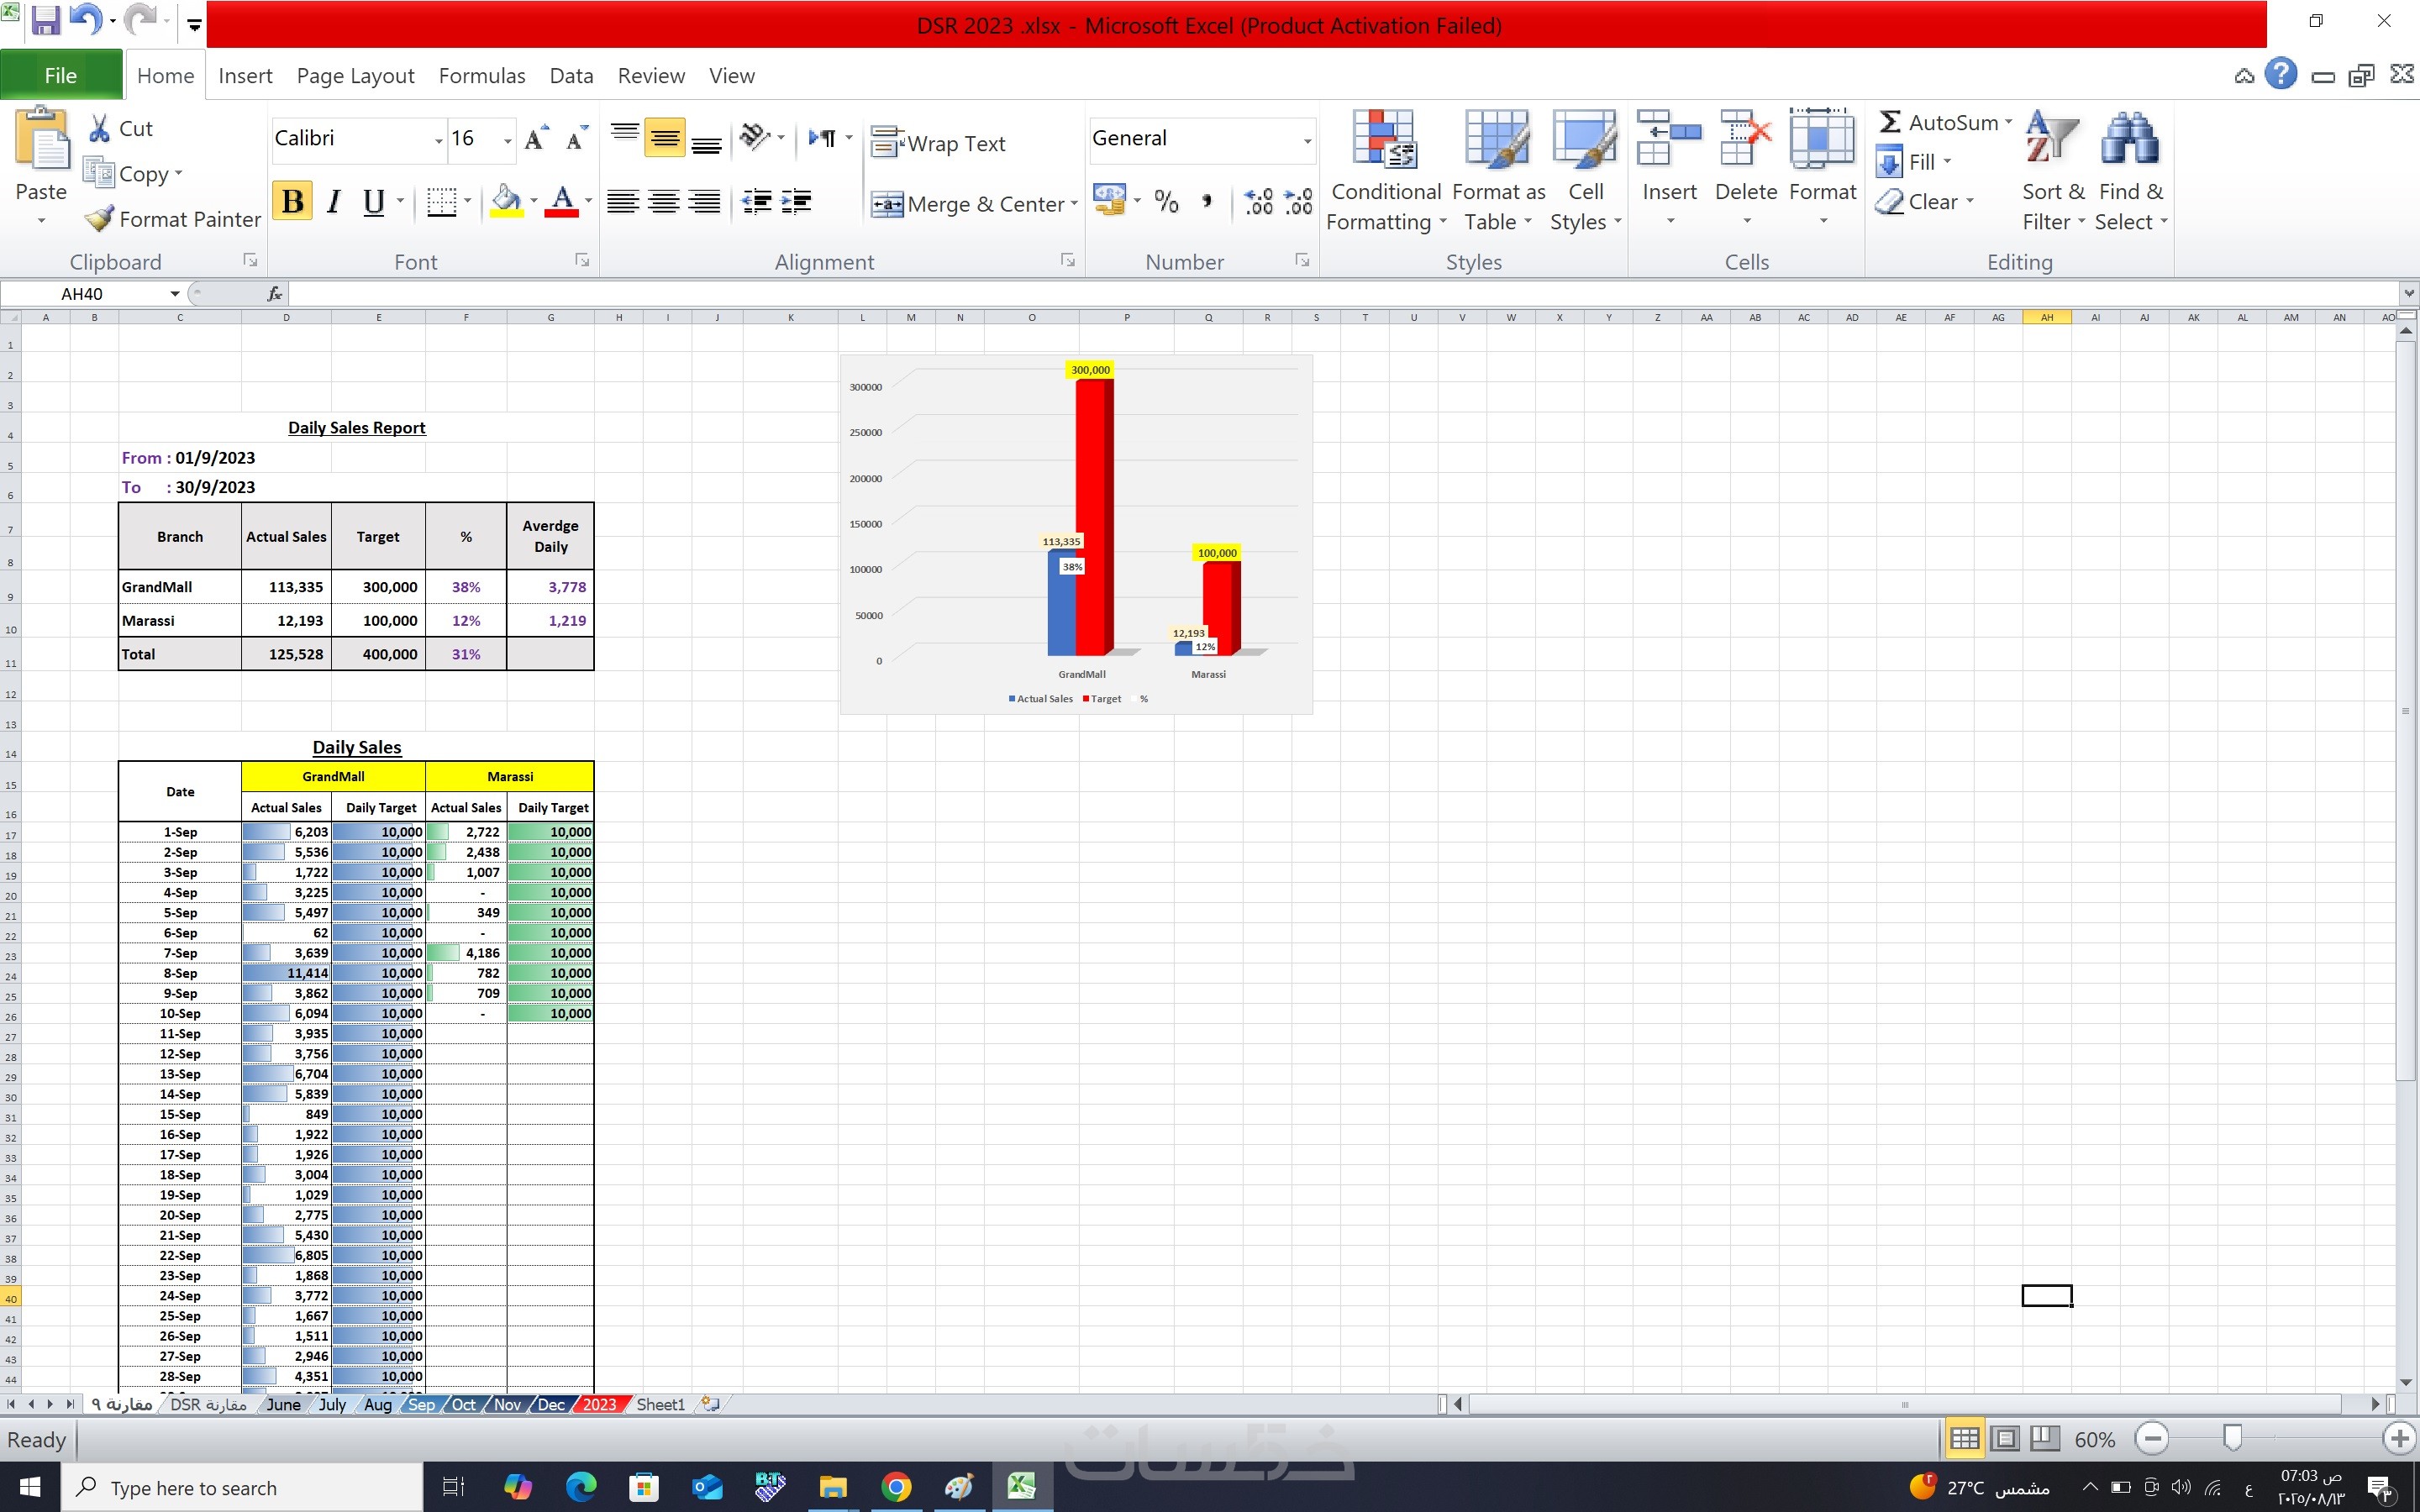2420x1512 pixels.
Task: Click the Increase Decimal icon
Action: click(x=1258, y=201)
